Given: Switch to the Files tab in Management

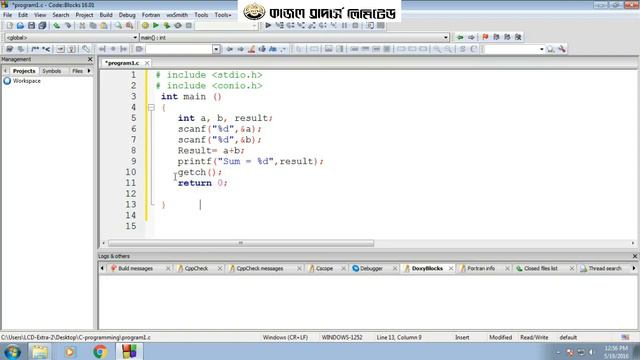Looking at the screenshot, I should tap(77, 71).
